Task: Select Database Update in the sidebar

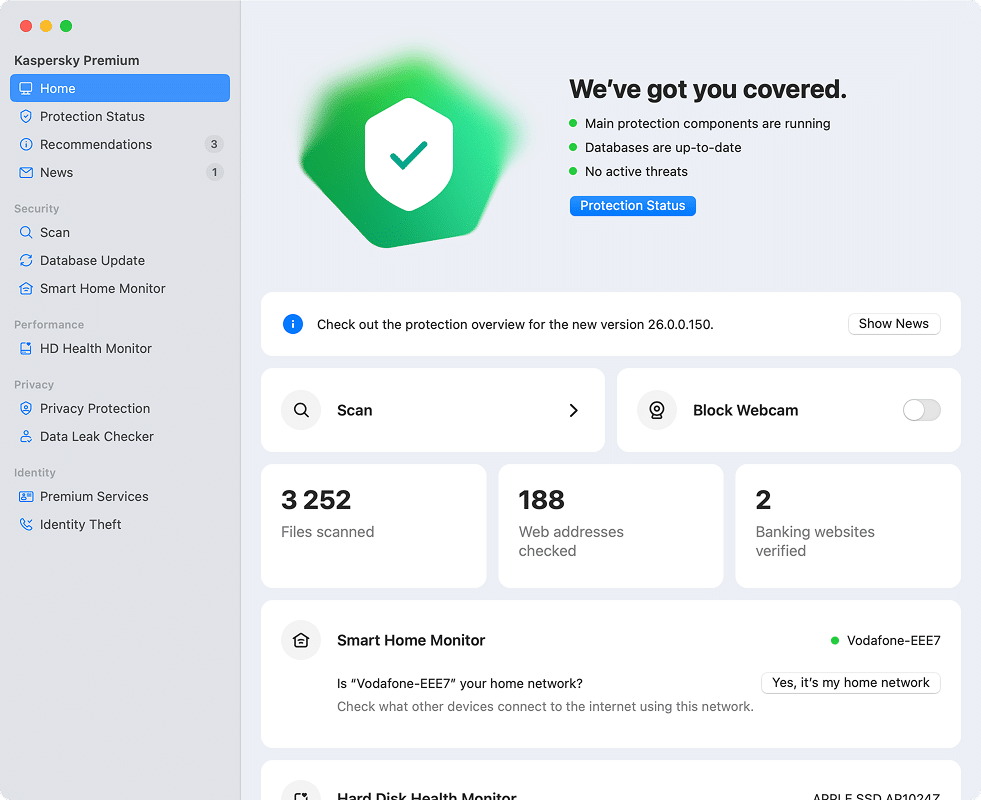Action: [x=120, y=260]
